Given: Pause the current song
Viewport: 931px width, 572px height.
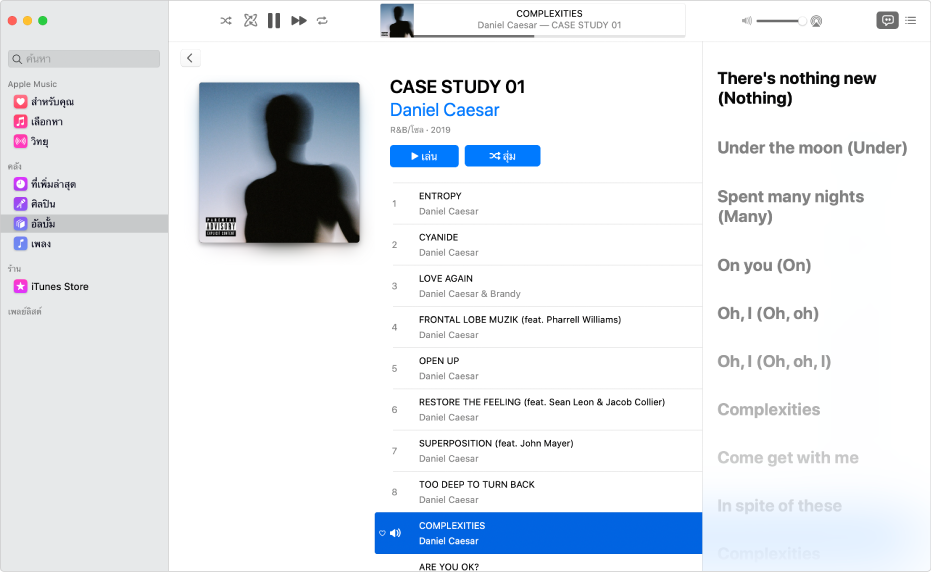Looking at the screenshot, I should pyautogui.click(x=274, y=21).
